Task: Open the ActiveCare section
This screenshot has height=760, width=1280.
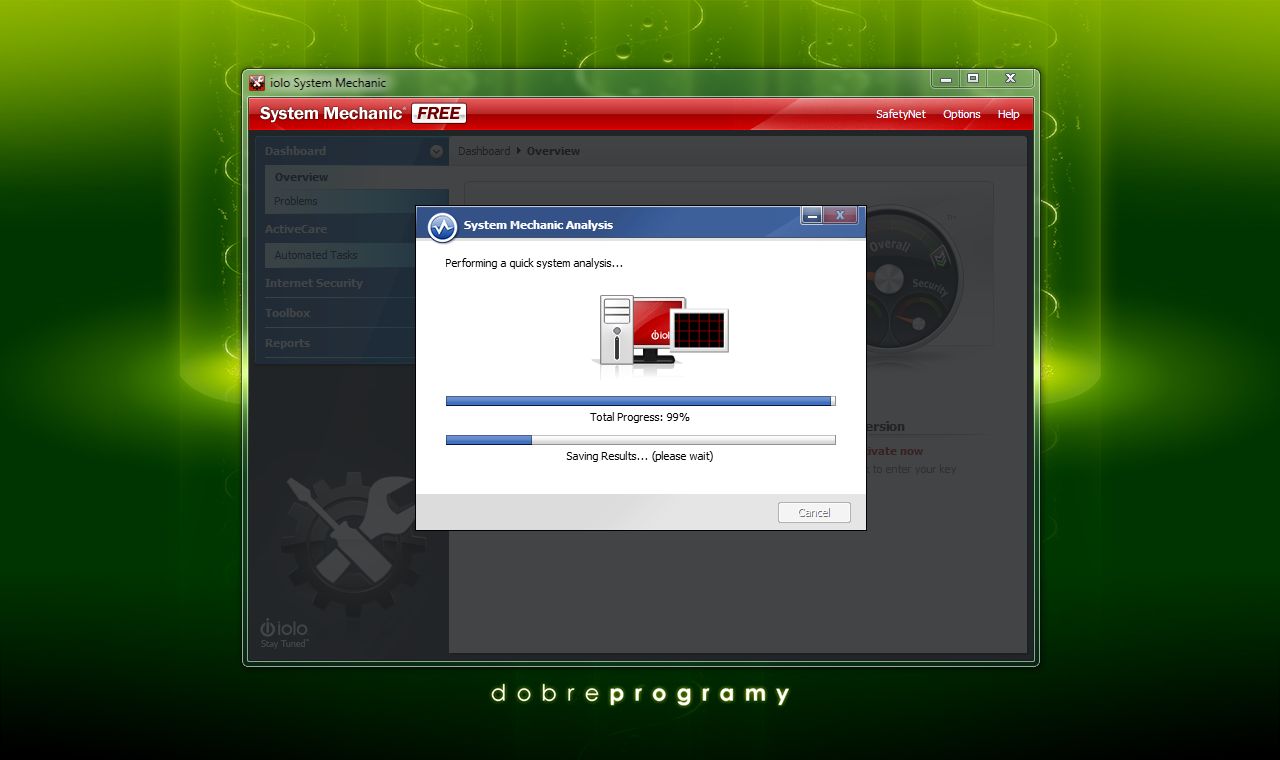Action: pos(296,229)
